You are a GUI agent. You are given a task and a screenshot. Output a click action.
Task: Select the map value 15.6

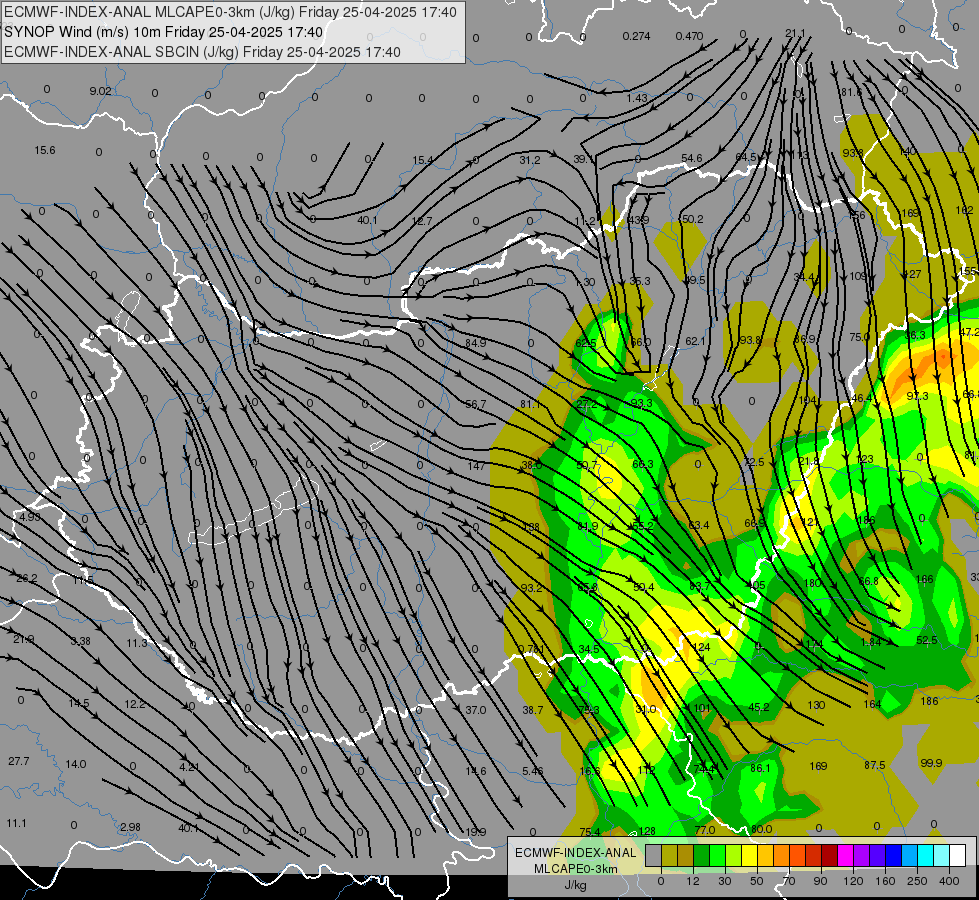pyautogui.click(x=45, y=151)
